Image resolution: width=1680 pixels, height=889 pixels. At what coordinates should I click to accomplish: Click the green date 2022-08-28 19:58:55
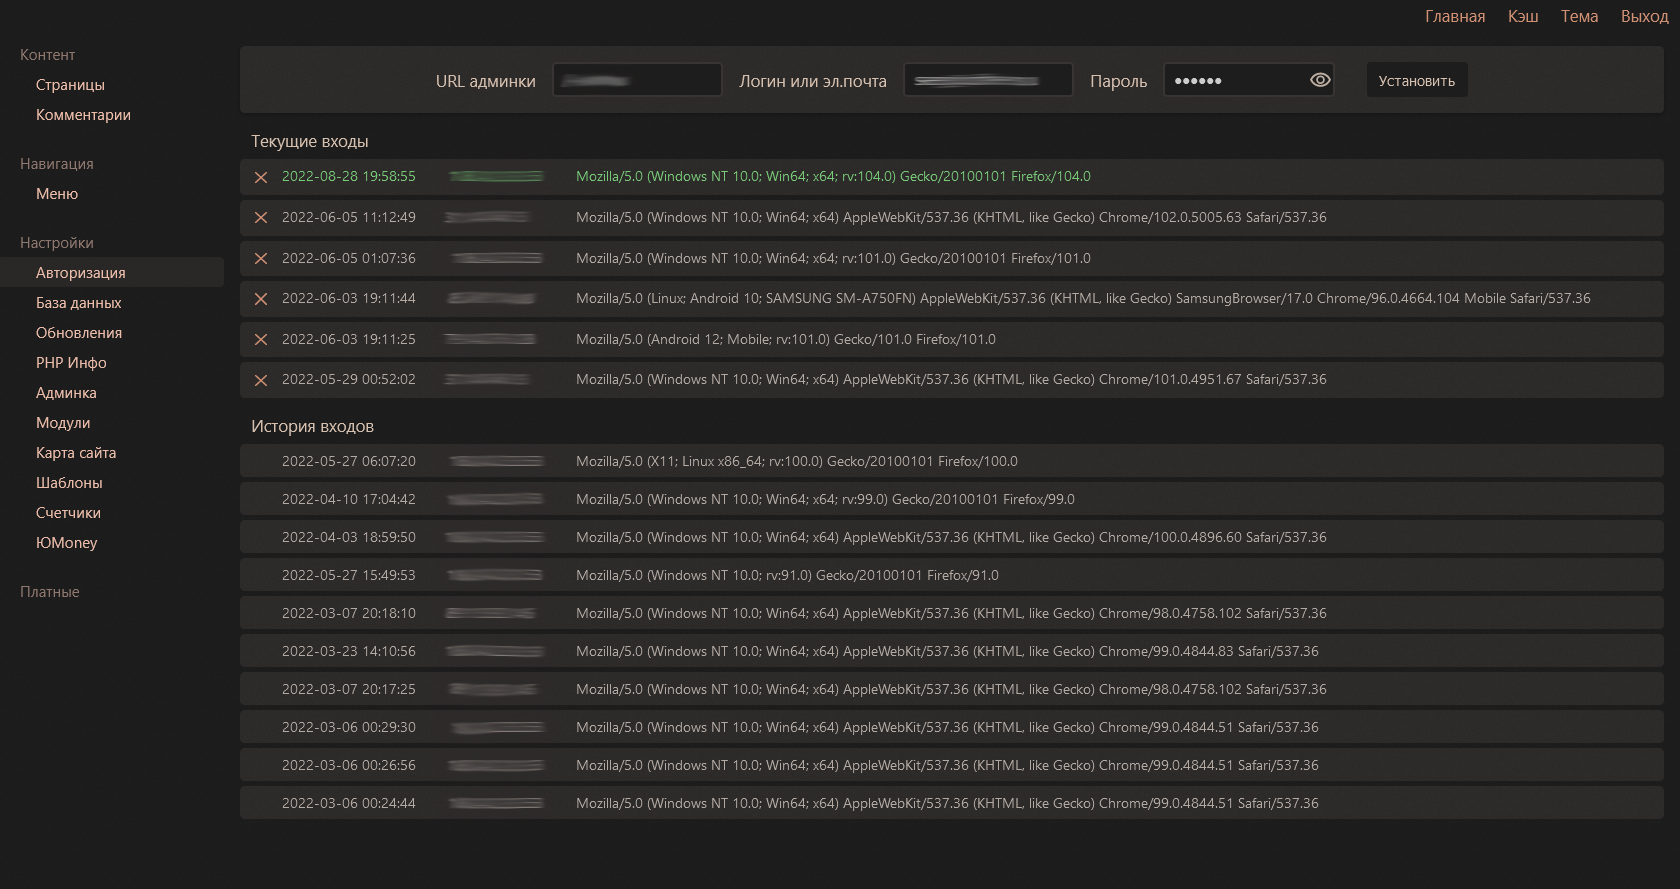click(349, 176)
